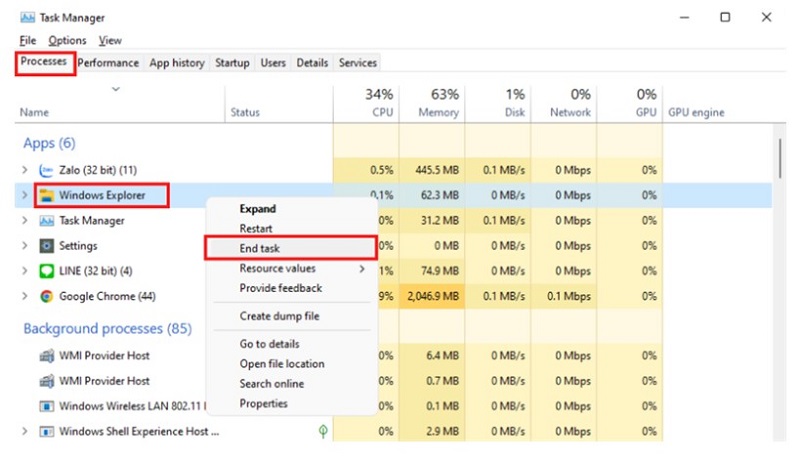
Task: Expand the Windows Shell Experience Host group
Action: [x=24, y=431]
